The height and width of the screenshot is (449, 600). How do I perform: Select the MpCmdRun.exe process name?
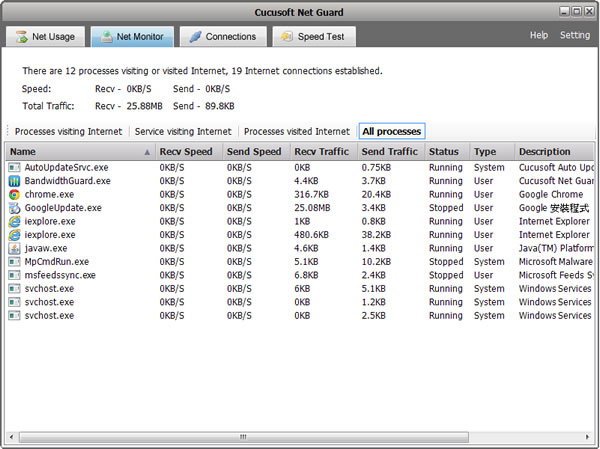pos(57,262)
